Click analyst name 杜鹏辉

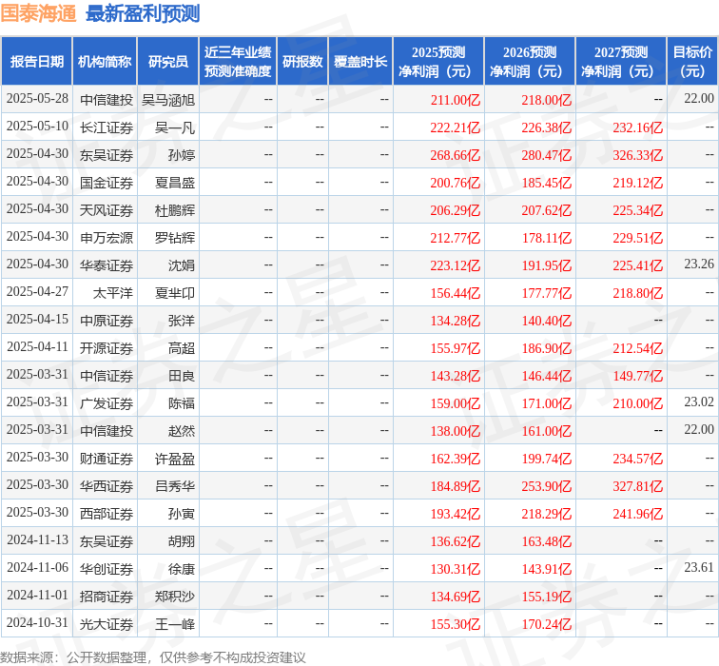point(175,211)
